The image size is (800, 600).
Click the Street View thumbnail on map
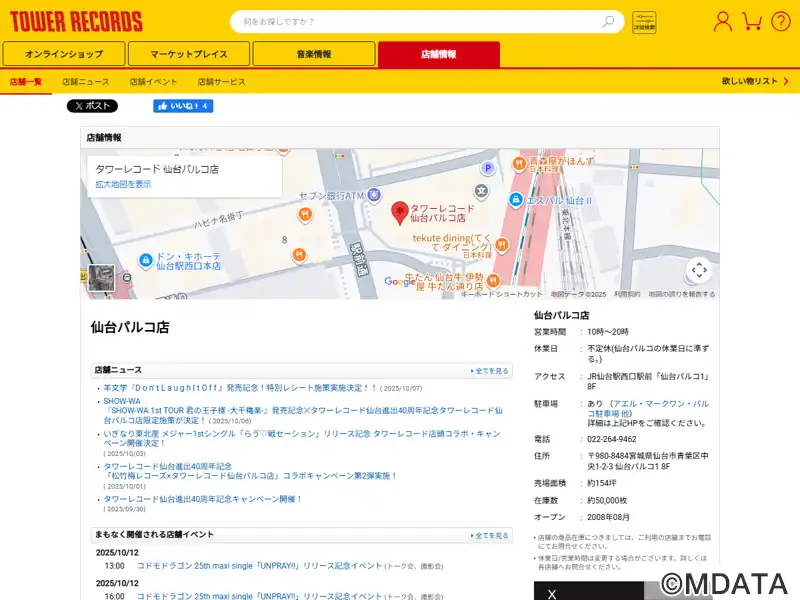point(101,278)
